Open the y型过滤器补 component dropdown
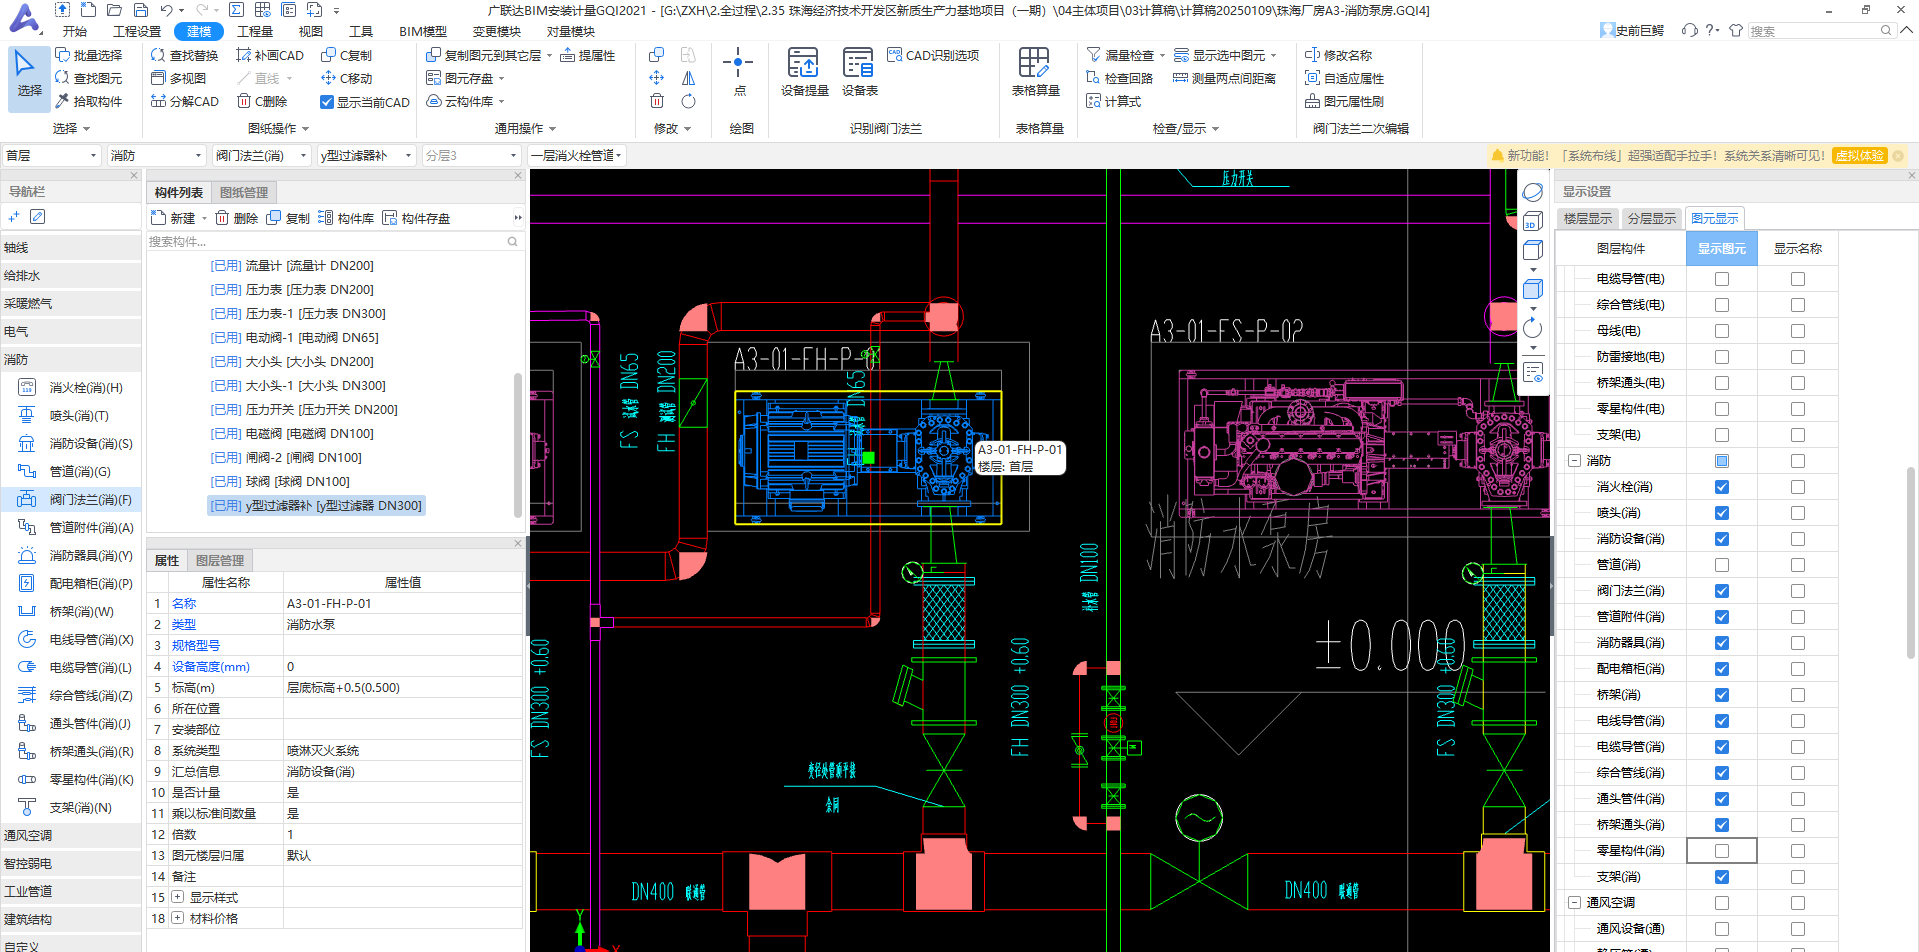This screenshot has height=952, width=1919. (366, 155)
